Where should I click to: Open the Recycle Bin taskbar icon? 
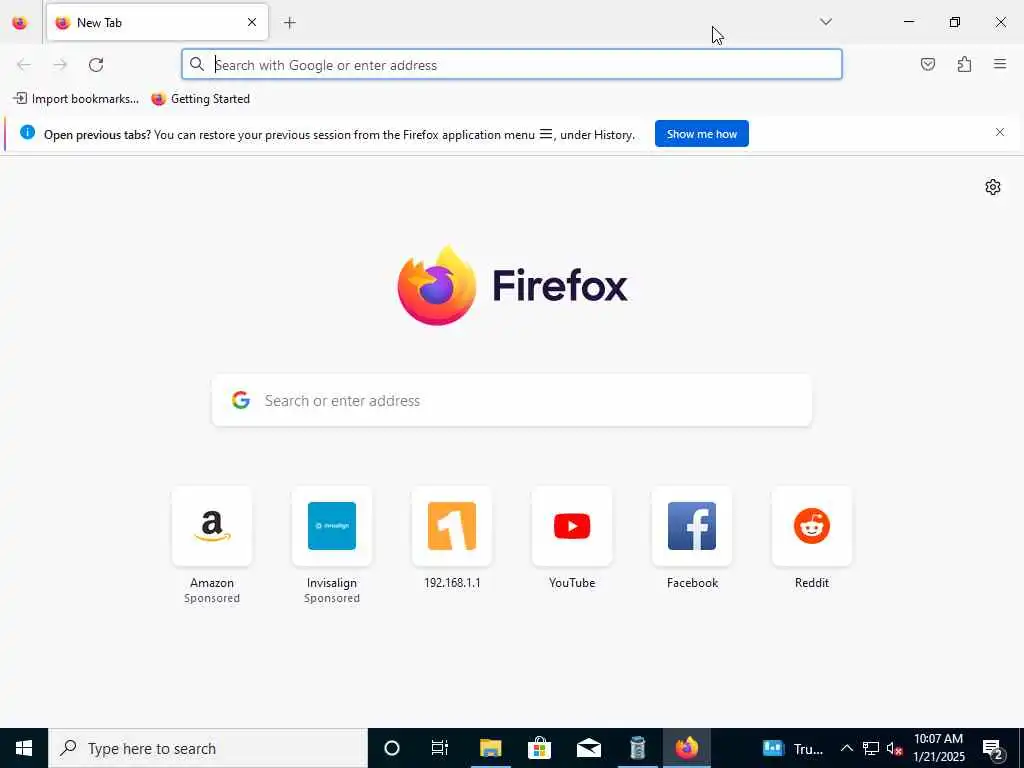637,748
